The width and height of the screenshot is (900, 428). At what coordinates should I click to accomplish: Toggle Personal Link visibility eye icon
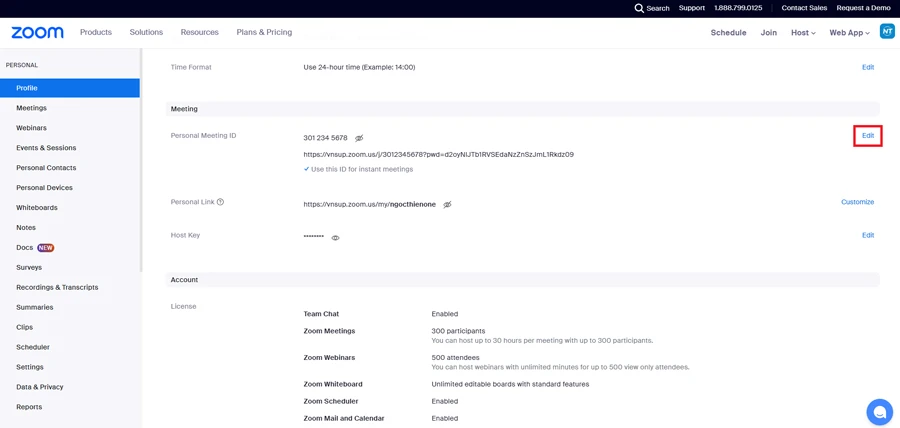coord(447,205)
